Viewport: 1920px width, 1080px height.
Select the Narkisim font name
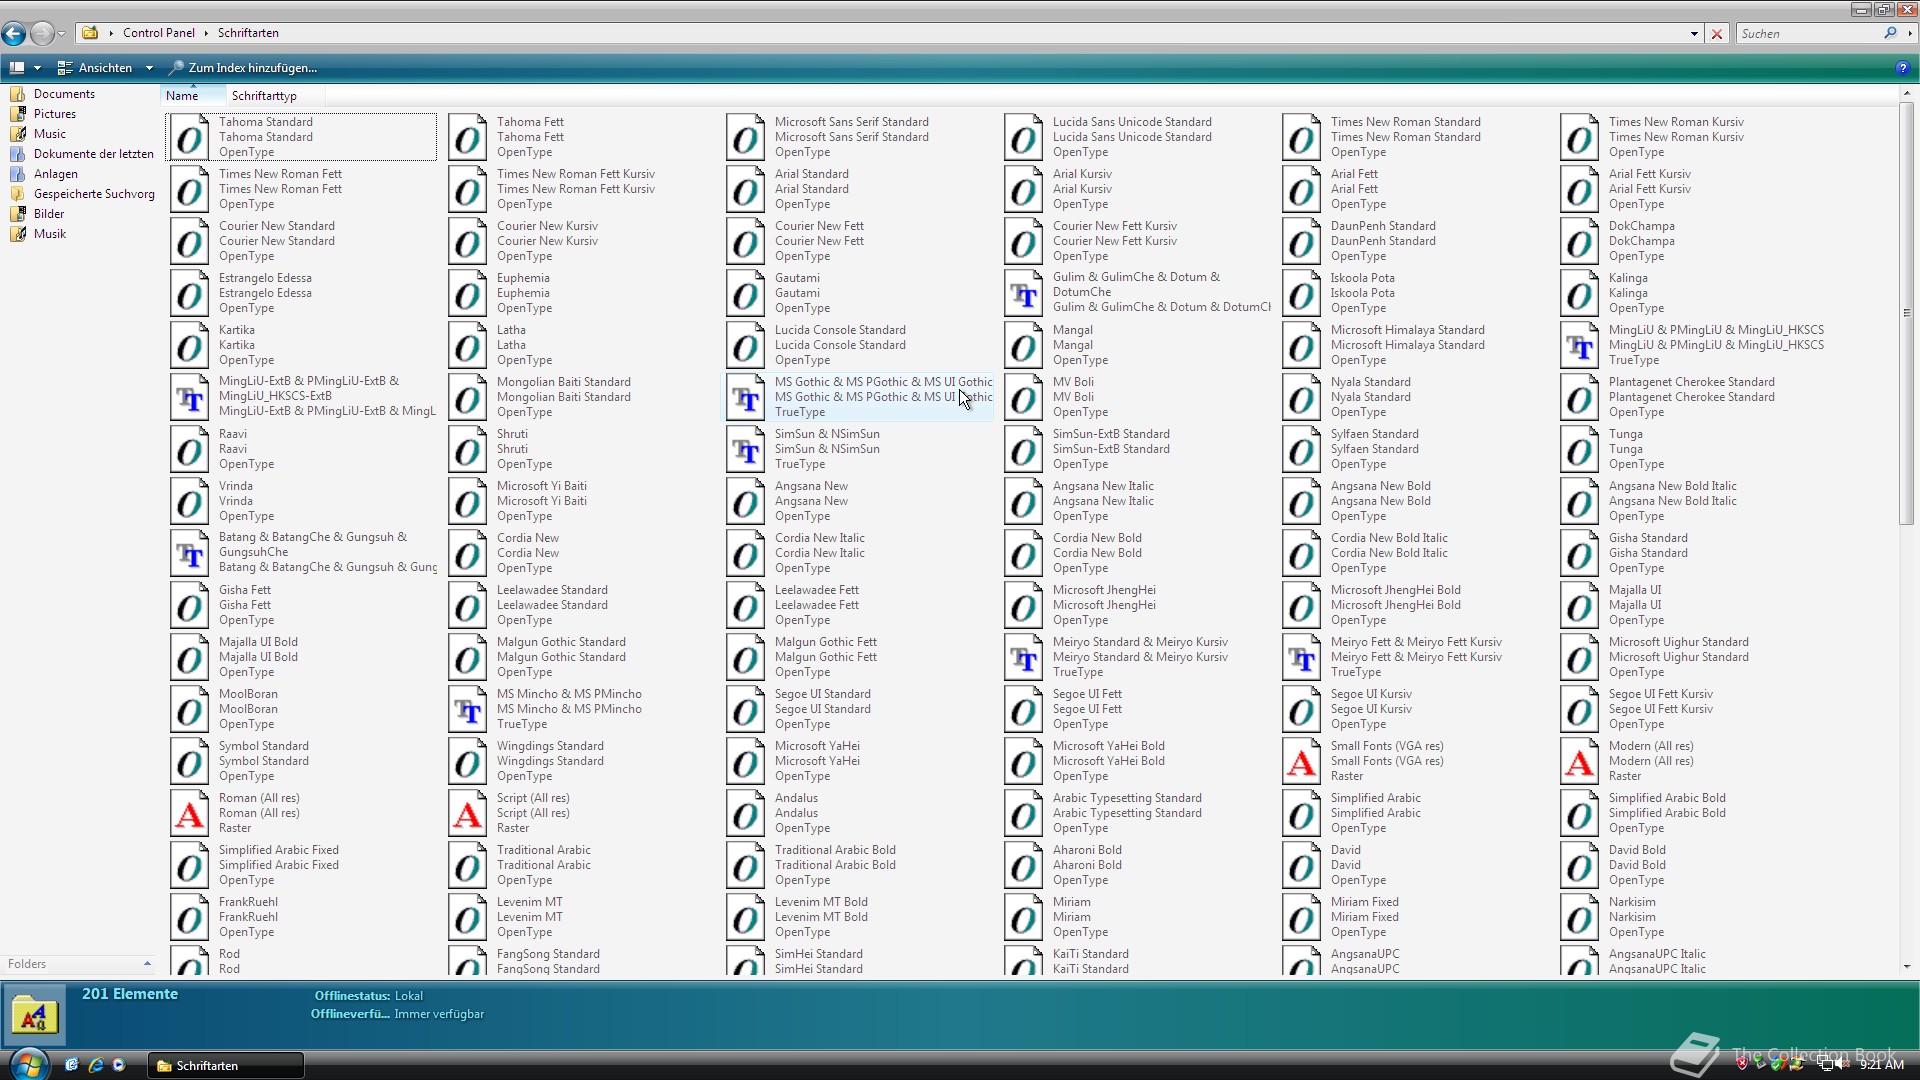(x=1632, y=902)
